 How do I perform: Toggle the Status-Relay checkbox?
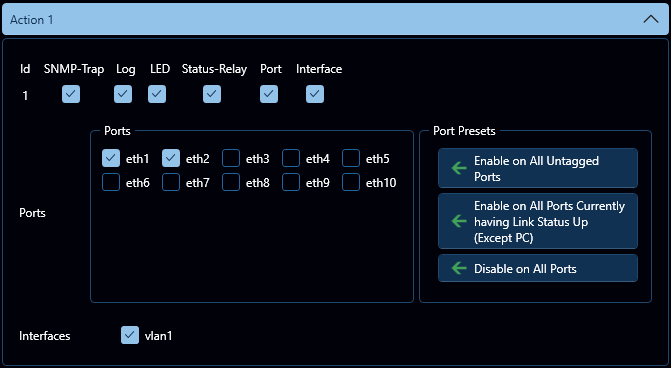pyautogui.click(x=212, y=94)
